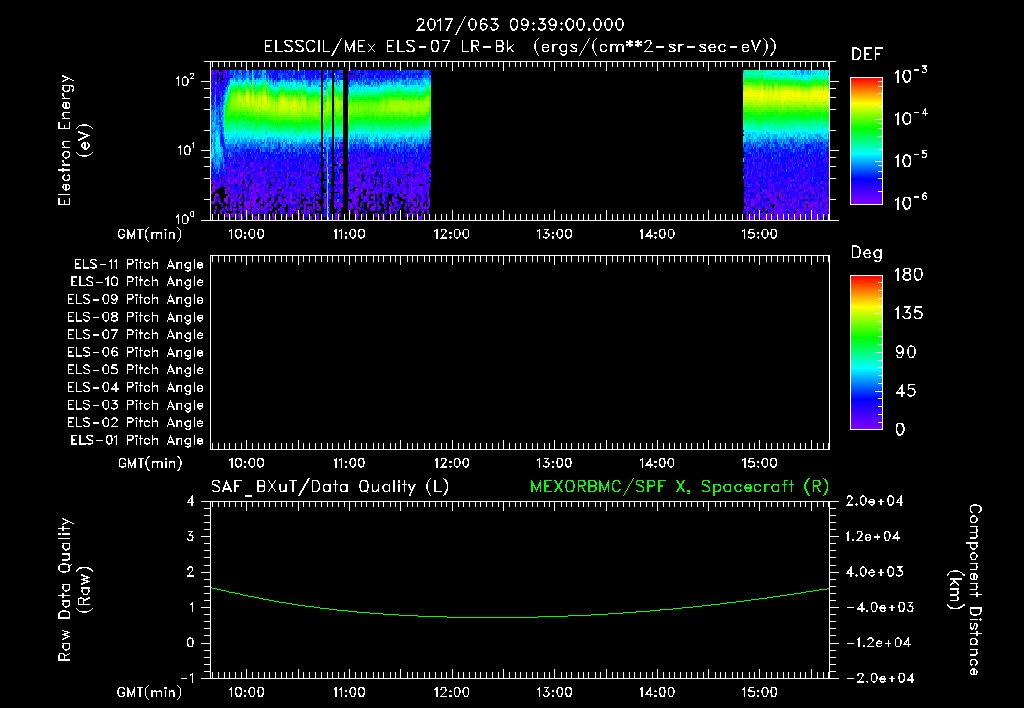Select the 0 degree scale label
Viewport: 1024px width, 708px height.
(901, 430)
